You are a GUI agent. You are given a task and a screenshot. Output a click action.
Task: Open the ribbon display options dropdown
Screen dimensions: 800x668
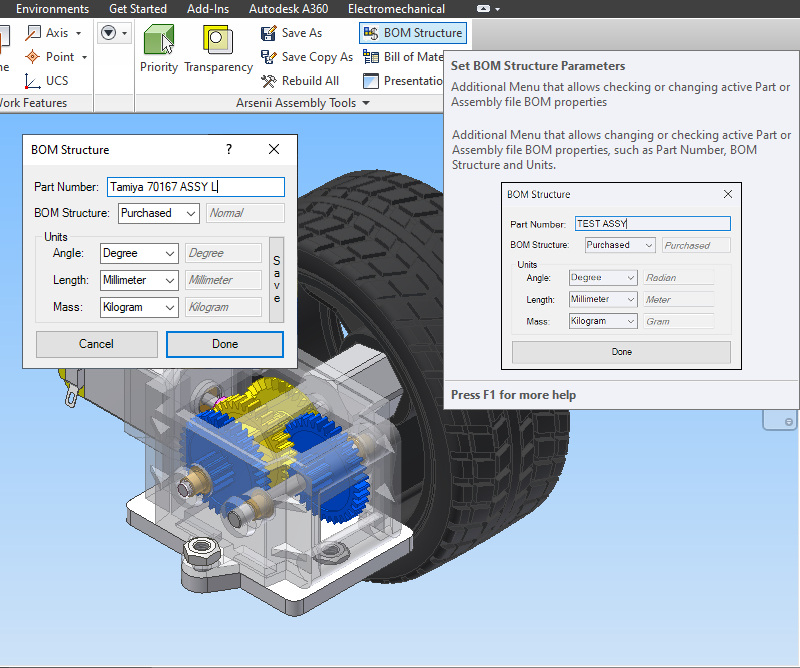[488, 9]
